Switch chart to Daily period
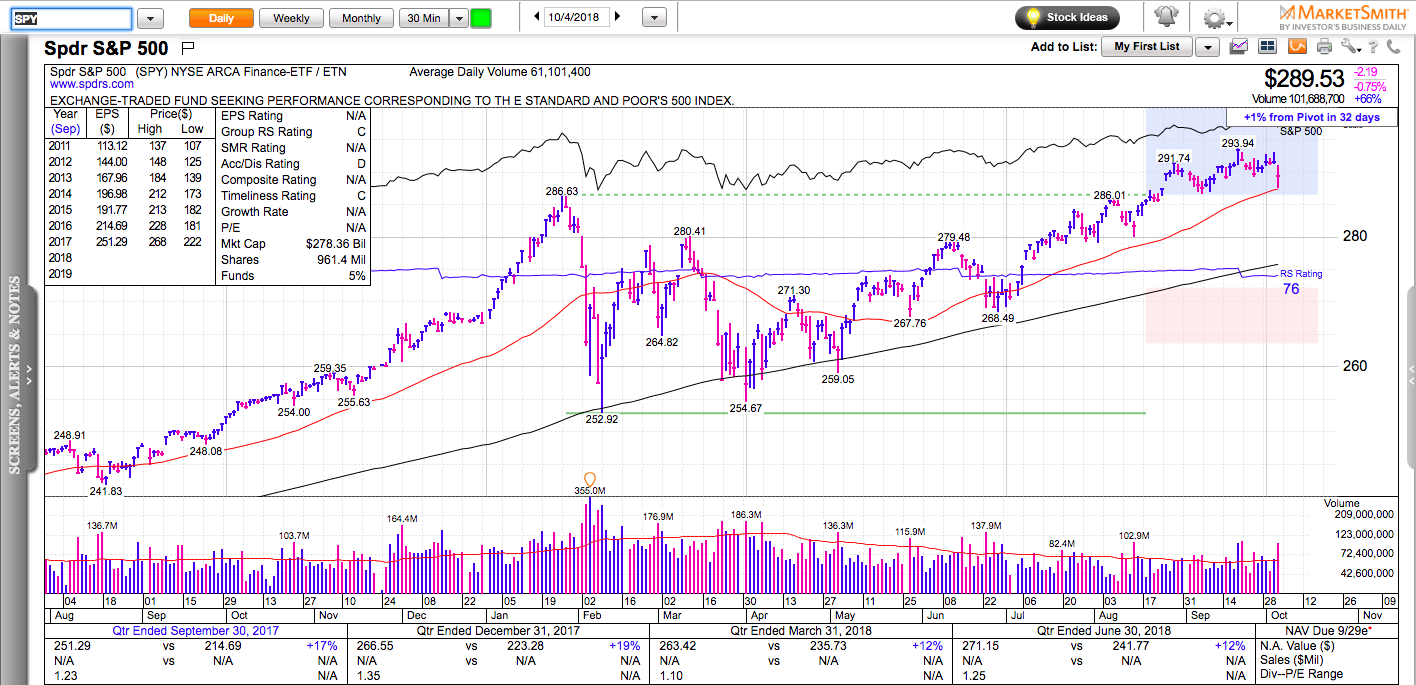 pos(221,18)
